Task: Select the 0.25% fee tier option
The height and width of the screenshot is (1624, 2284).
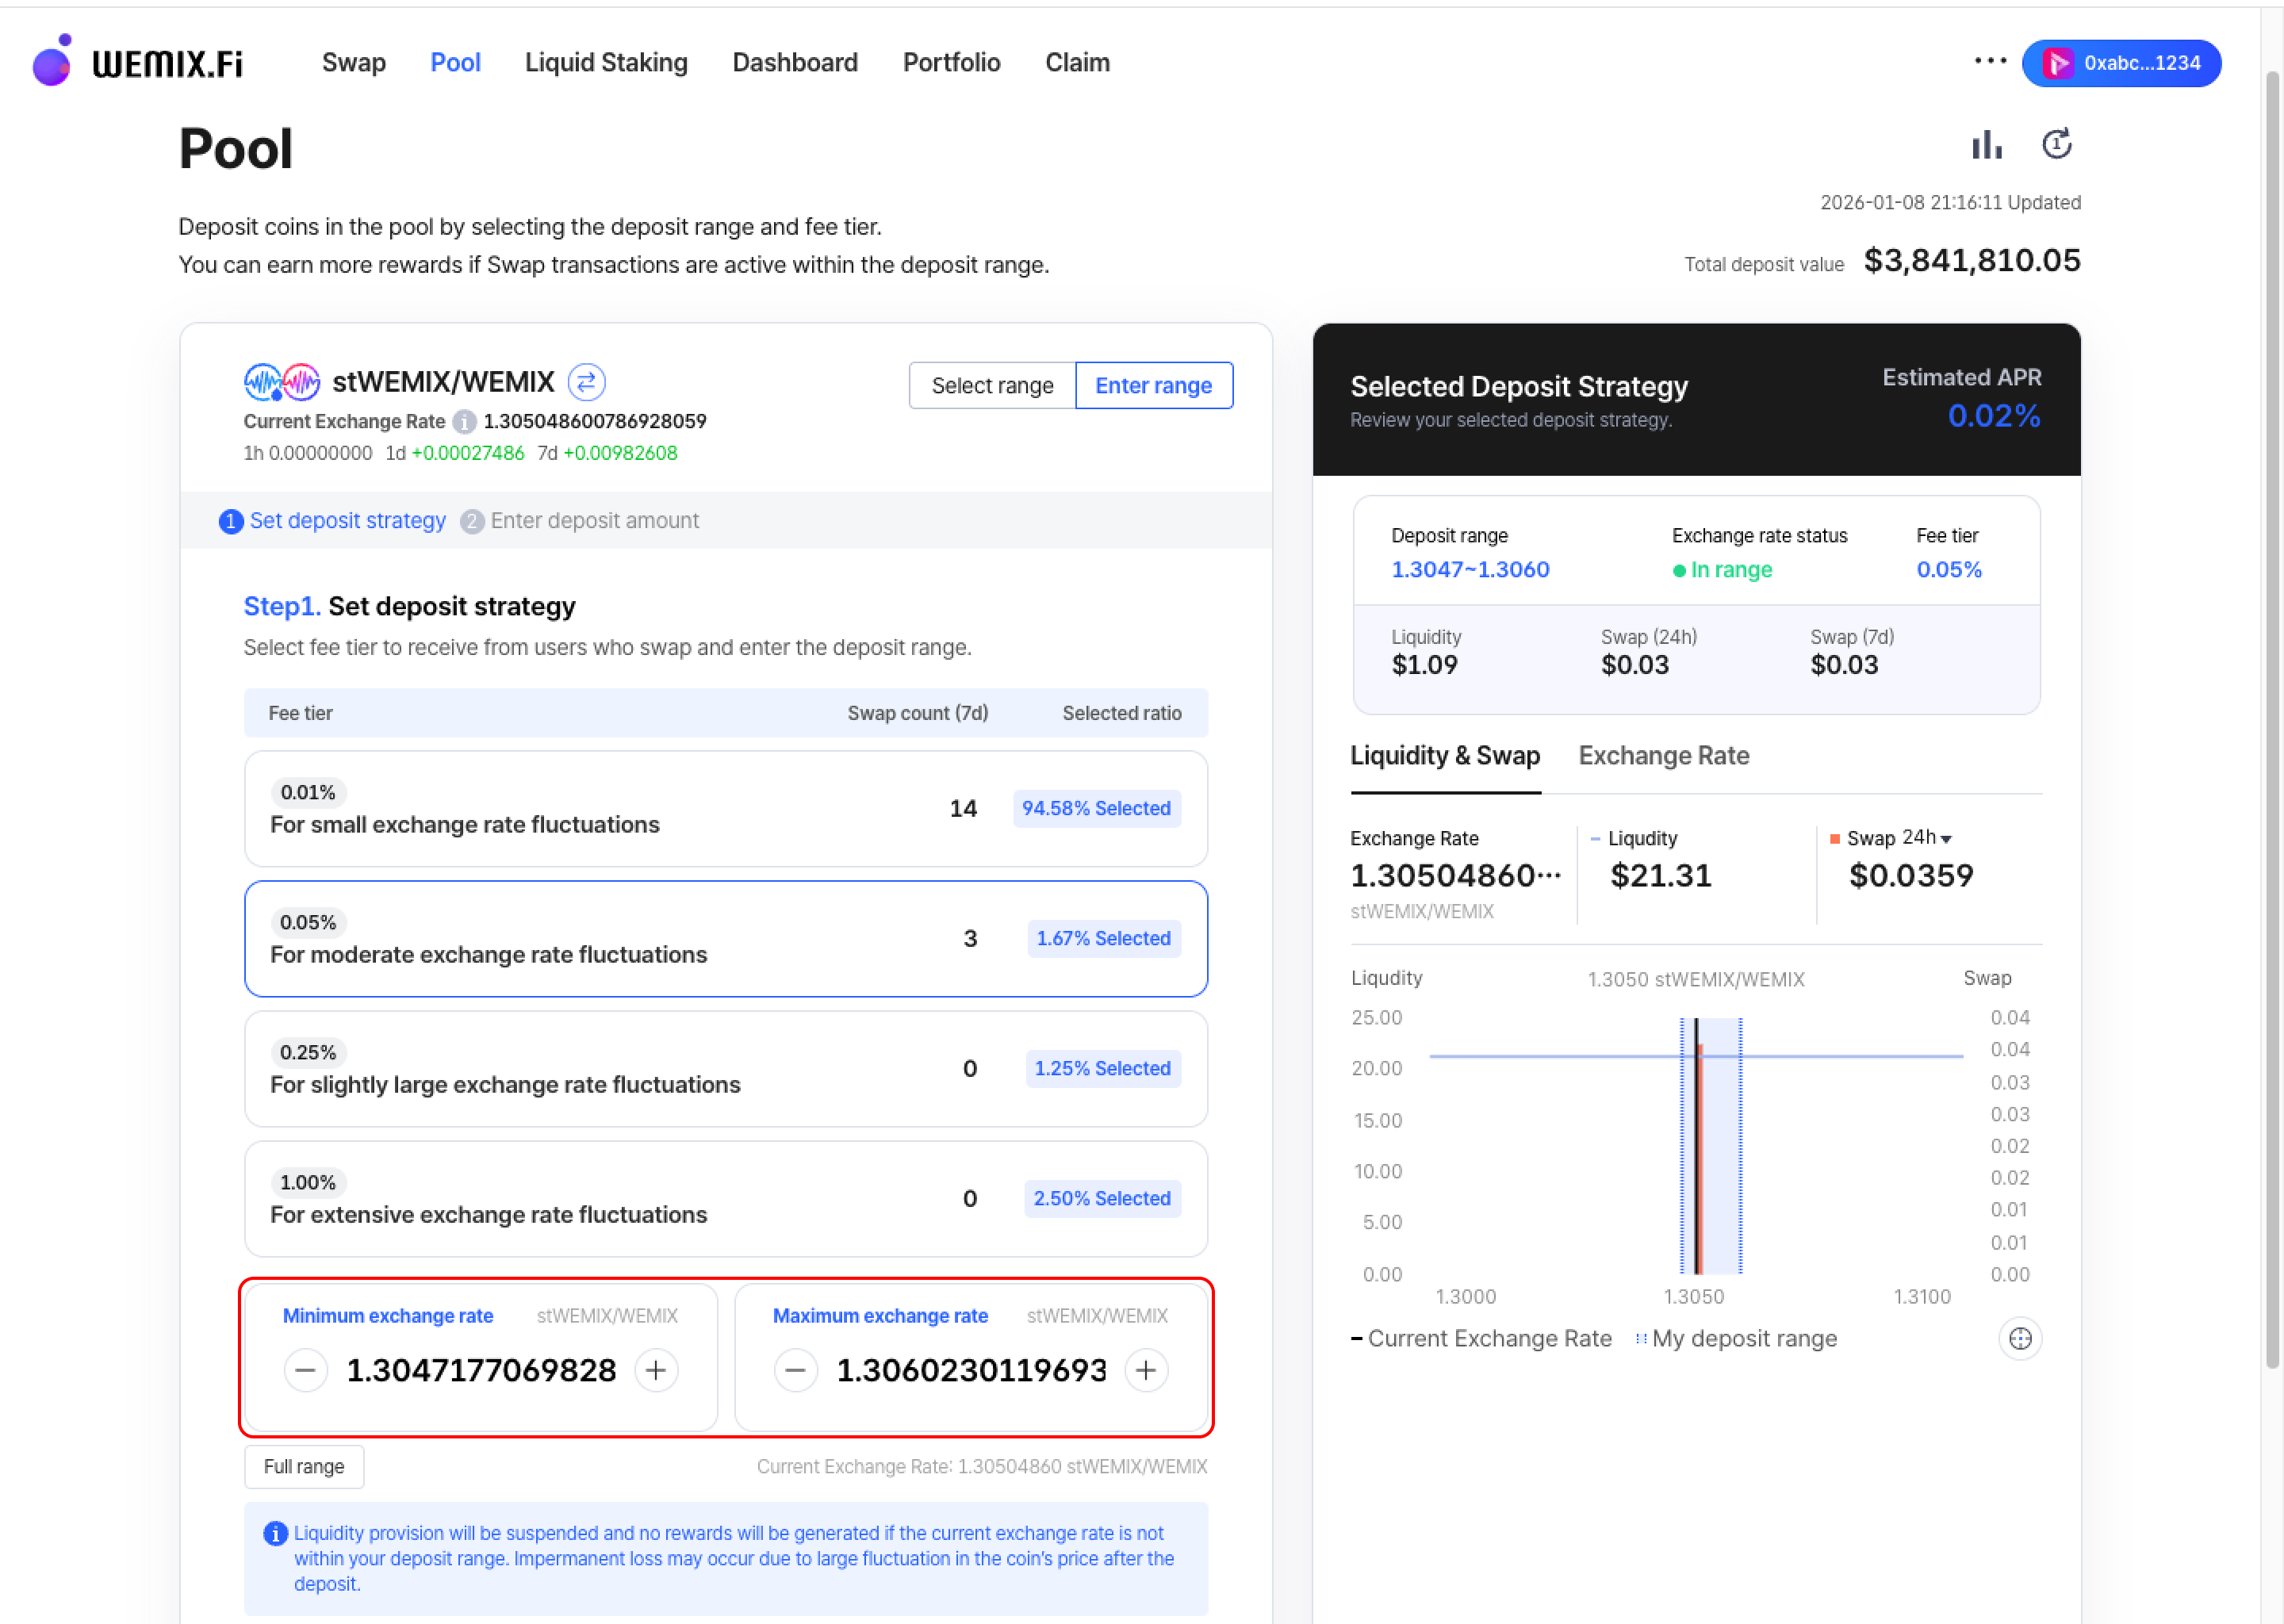Action: pos(725,1068)
